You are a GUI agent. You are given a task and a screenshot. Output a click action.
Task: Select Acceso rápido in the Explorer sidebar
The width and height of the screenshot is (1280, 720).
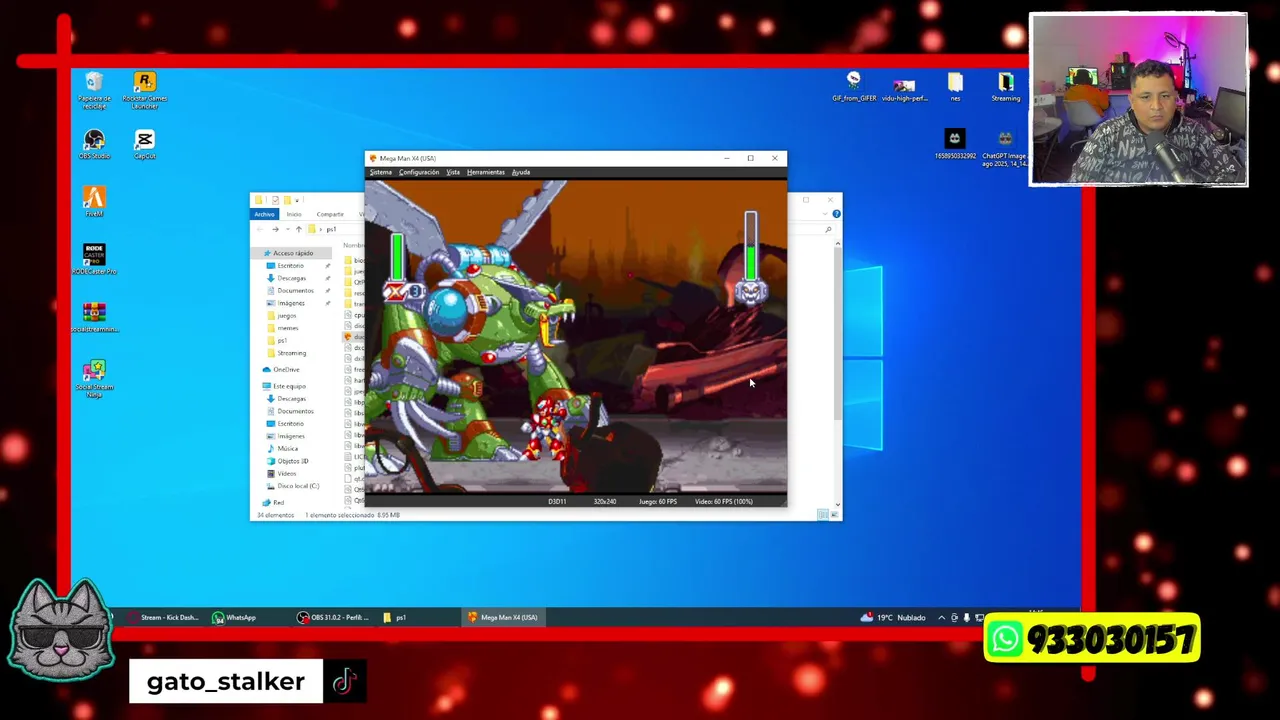tap(290, 253)
